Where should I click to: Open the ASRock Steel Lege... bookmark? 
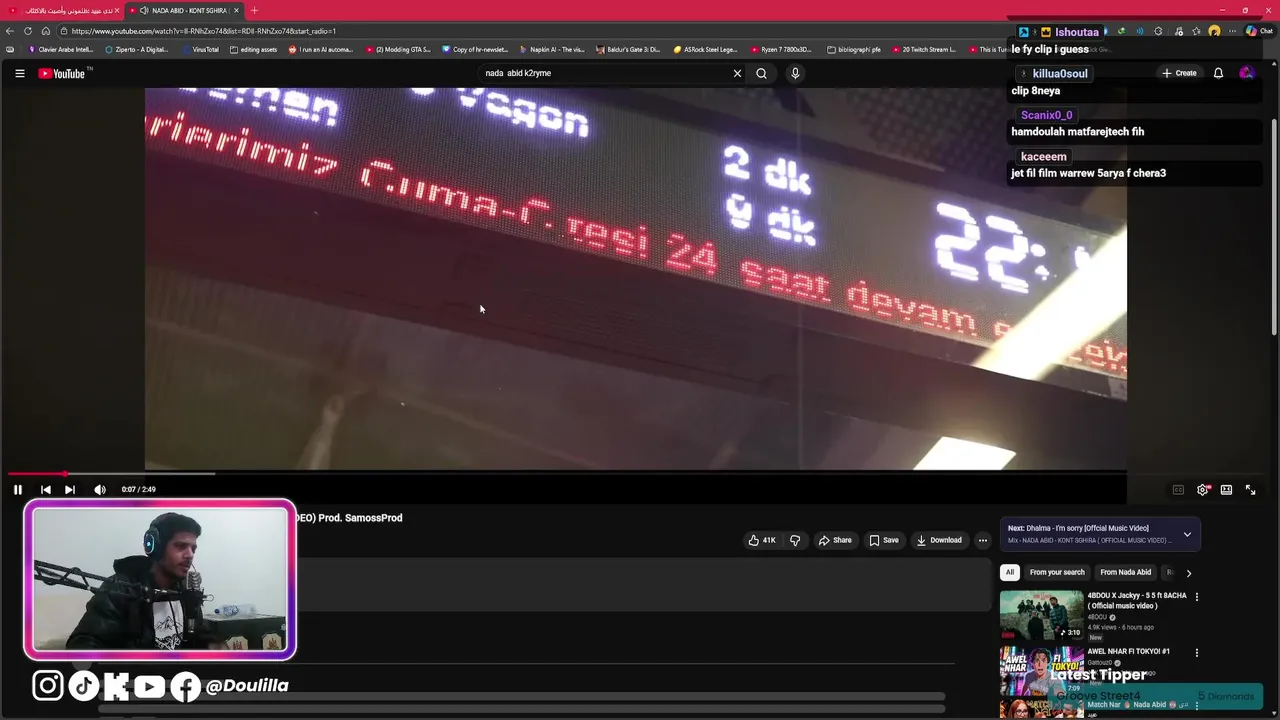706,49
